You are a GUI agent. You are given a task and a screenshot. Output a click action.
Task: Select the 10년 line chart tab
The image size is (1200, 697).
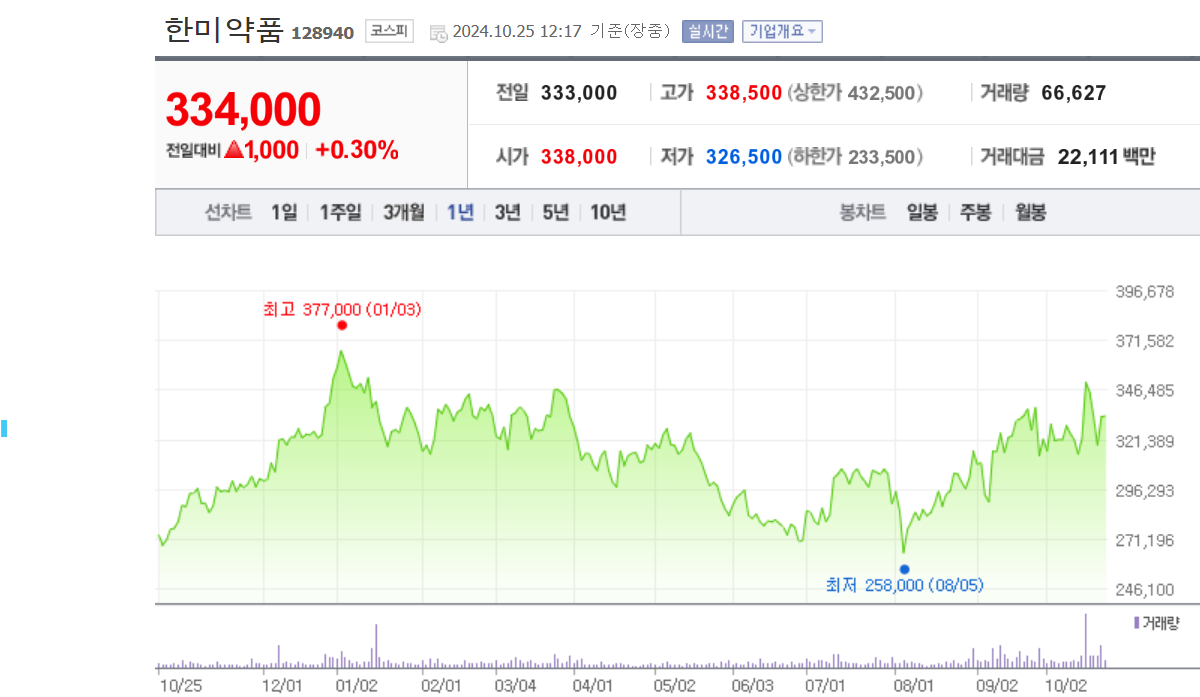point(608,212)
